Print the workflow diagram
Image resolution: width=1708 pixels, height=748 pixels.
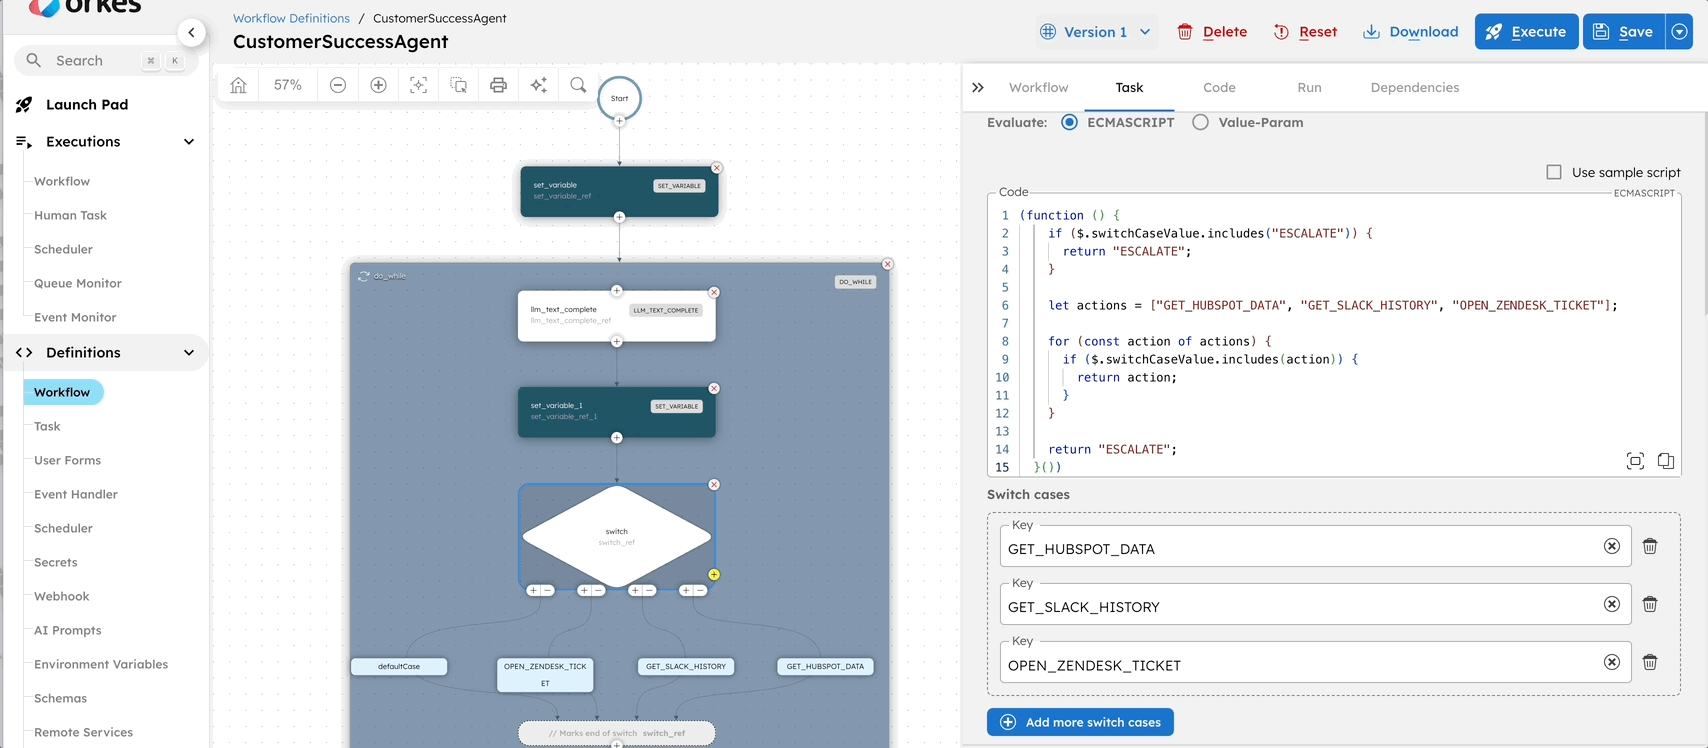pyautogui.click(x=498, y=85)
